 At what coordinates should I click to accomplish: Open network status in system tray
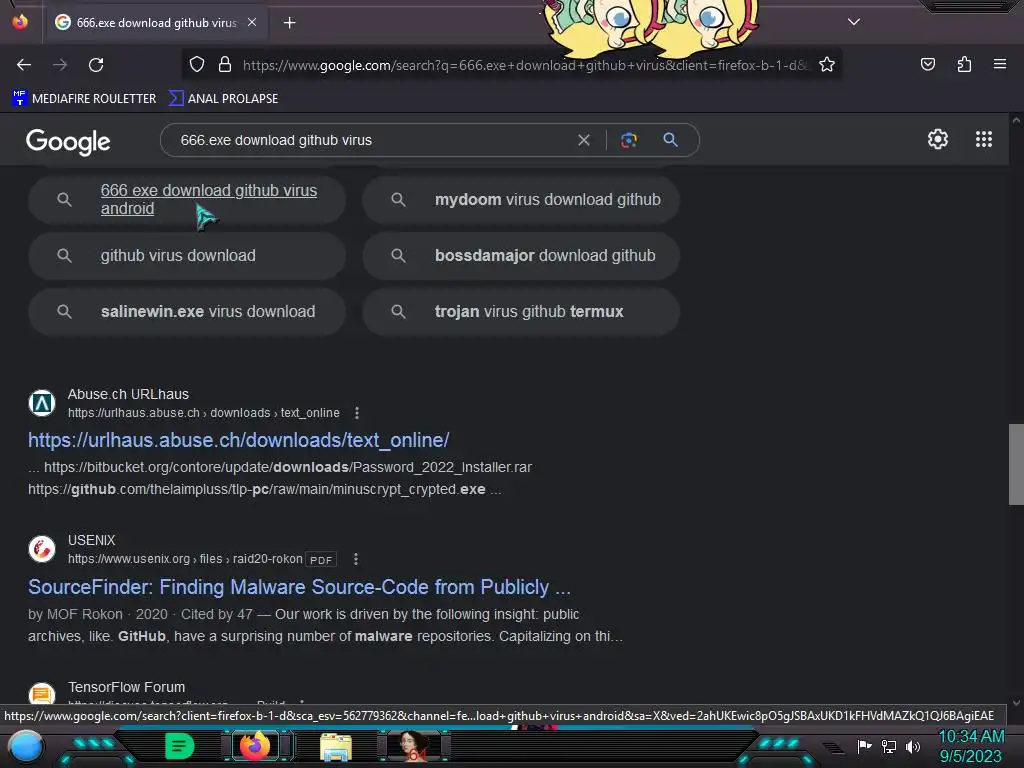tap(889, 746)
